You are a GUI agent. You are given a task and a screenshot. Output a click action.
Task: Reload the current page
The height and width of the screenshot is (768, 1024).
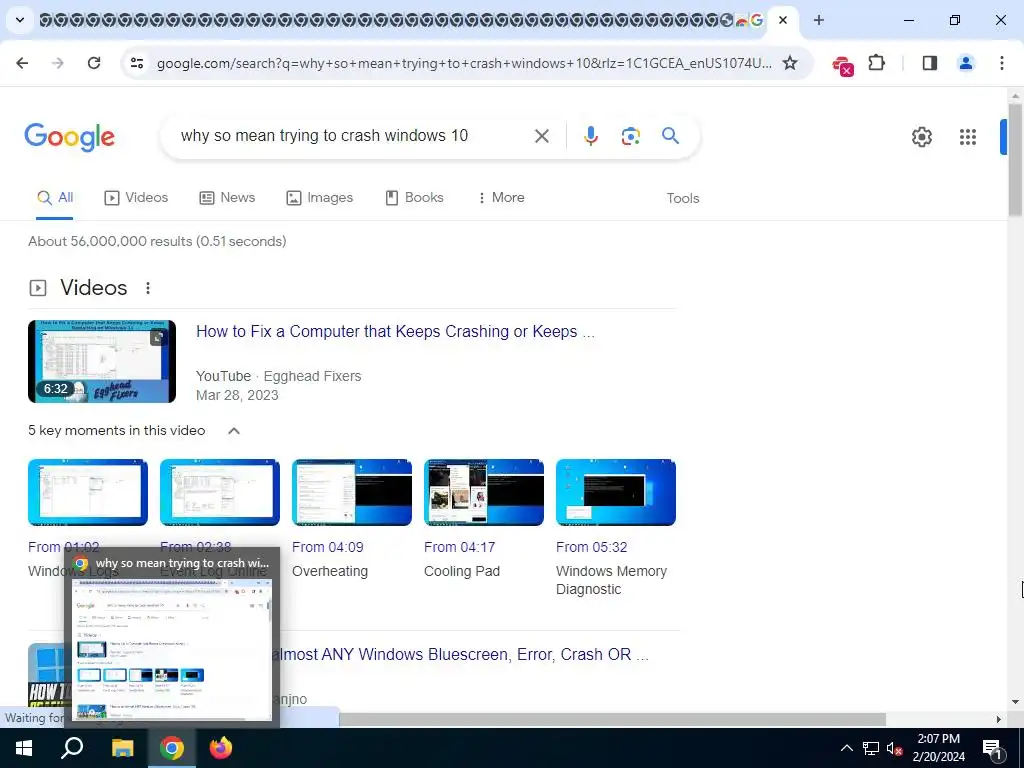point(94,63)
